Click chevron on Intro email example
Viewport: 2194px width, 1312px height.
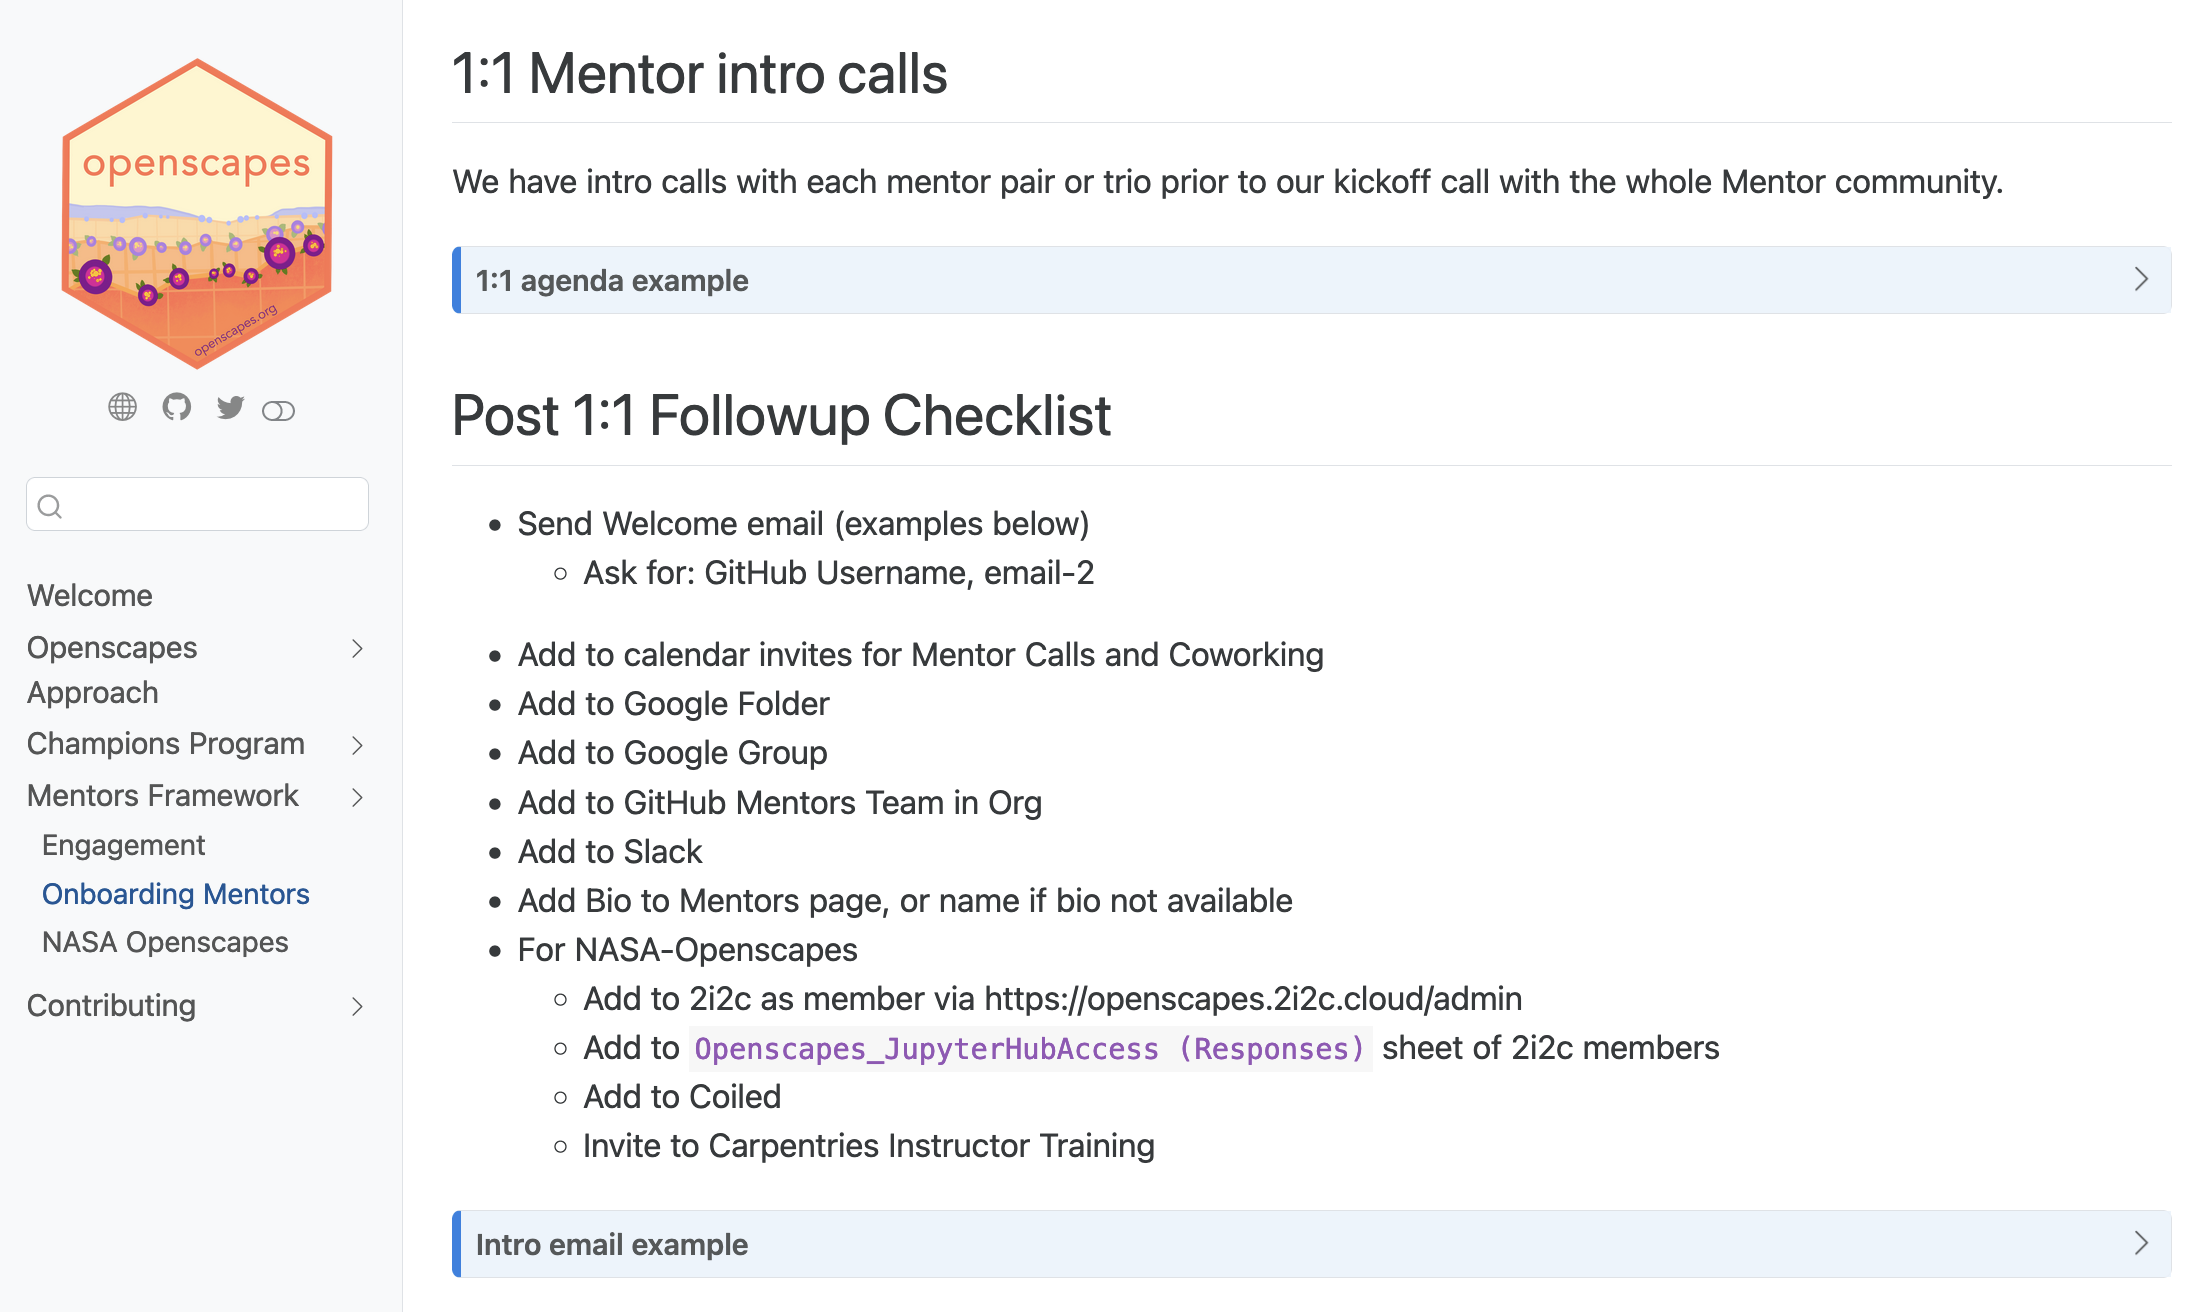(2141, 1243)
